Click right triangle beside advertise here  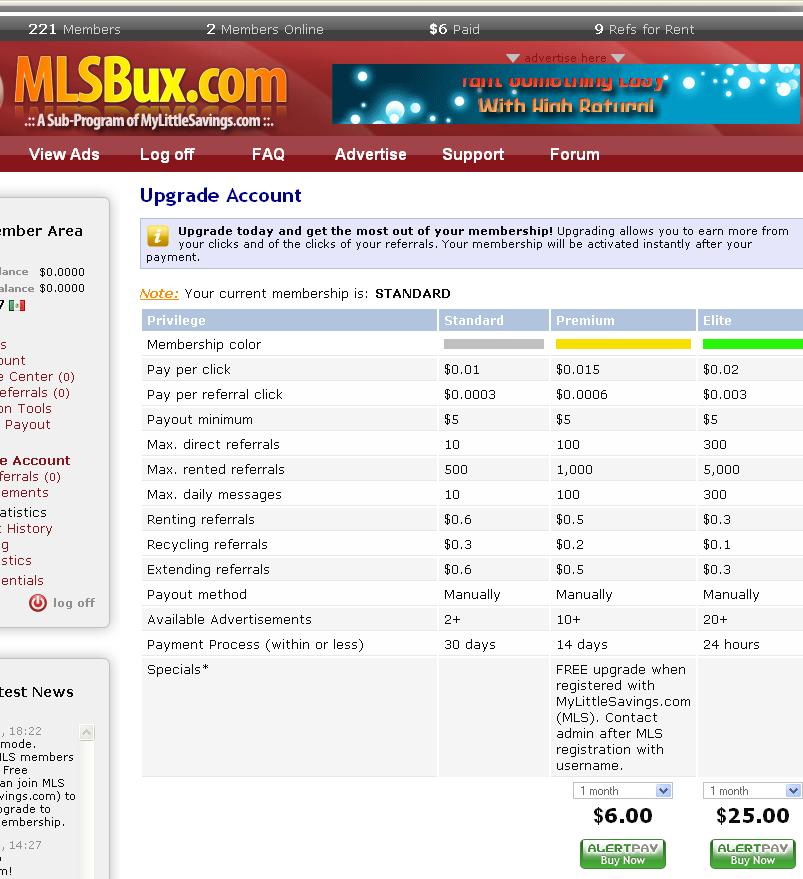point(618,58)
